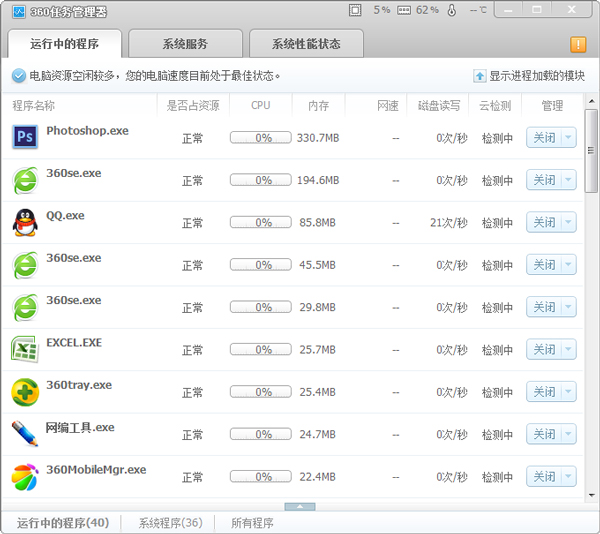Expand the 关闭 options for 360MobileMgr.exe
The image size is (600, 534).
tap(569, 477)
